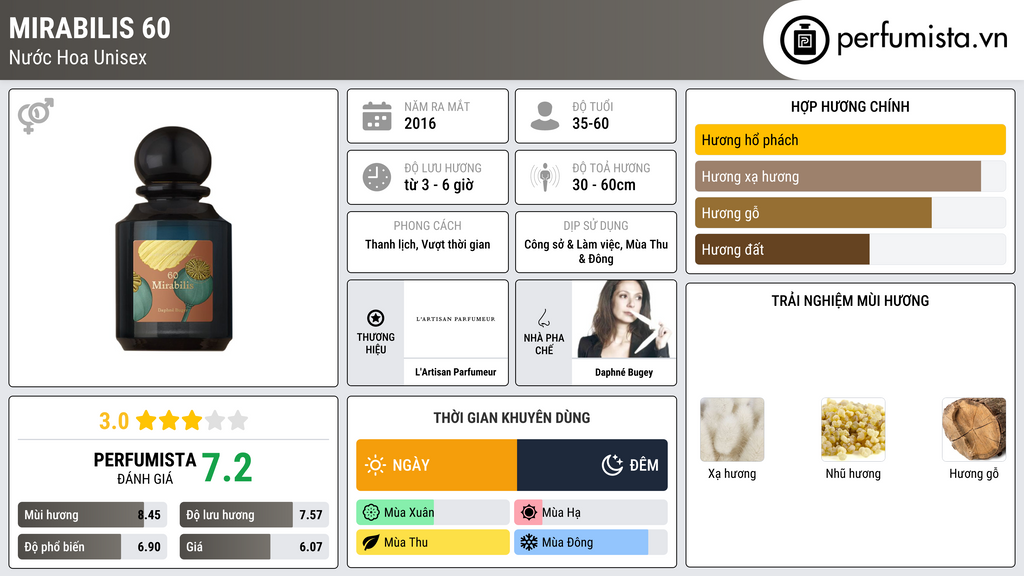Click the Daphné Bugey name label
The image size is (1024, 576).
[x=624, y=372]
